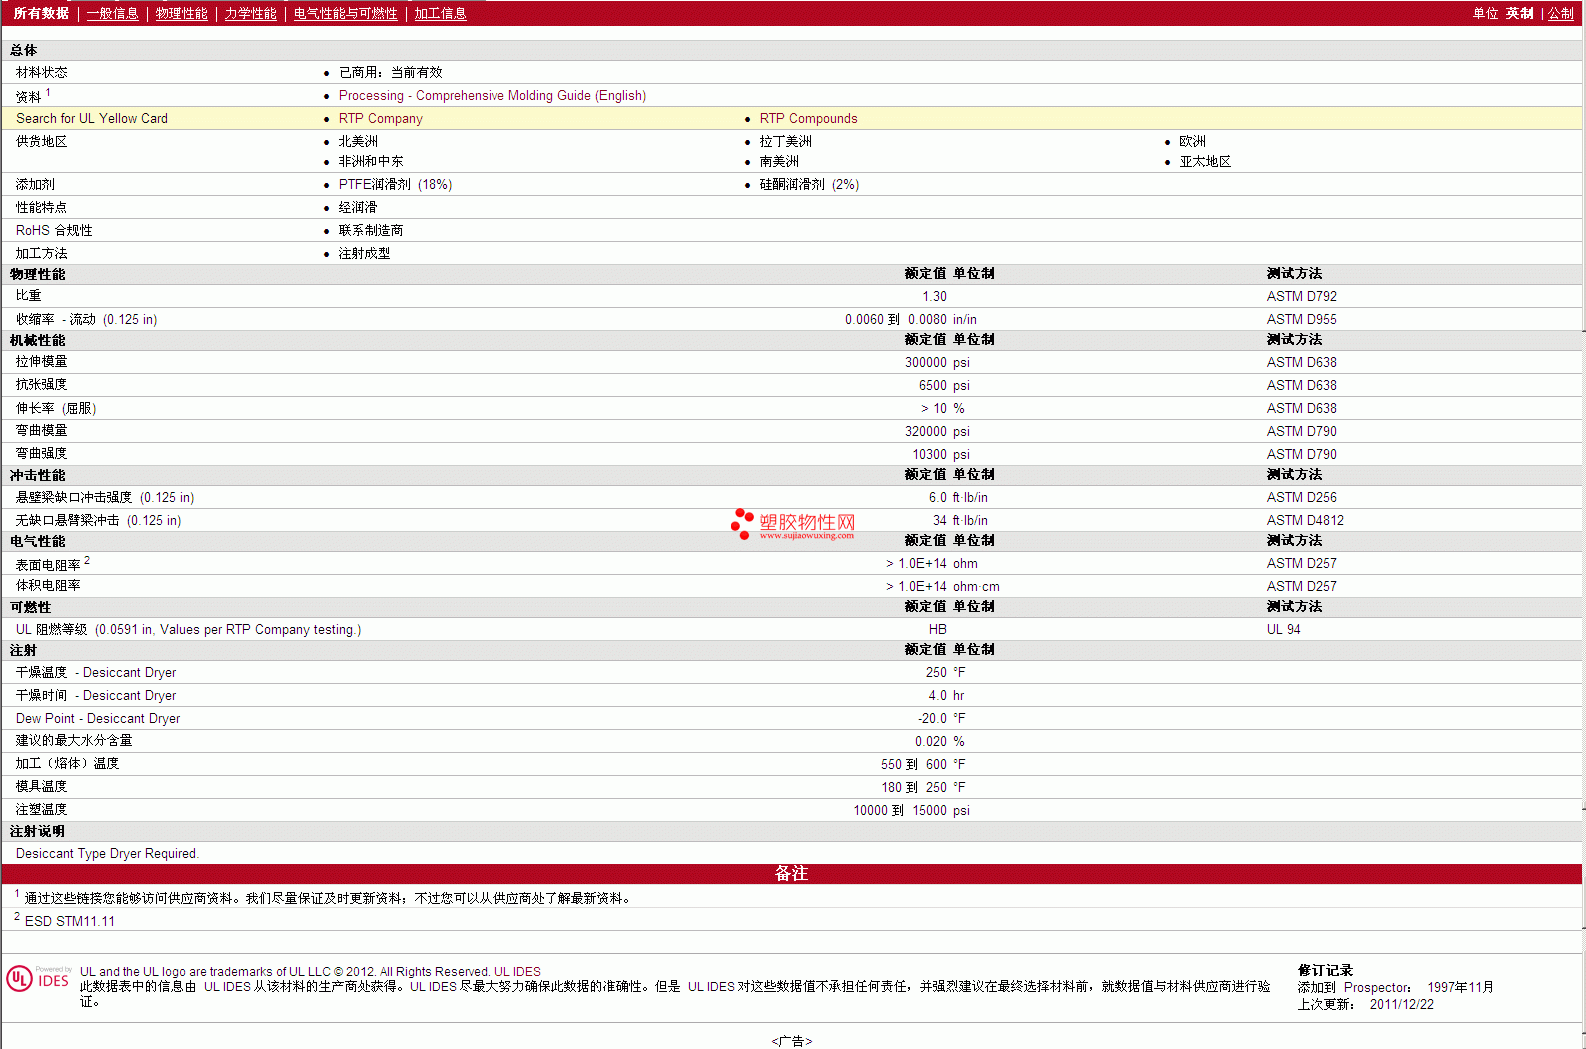Click the 亚太地区 supply region
1586x1049 pixels.
[x=1205, y=162]
